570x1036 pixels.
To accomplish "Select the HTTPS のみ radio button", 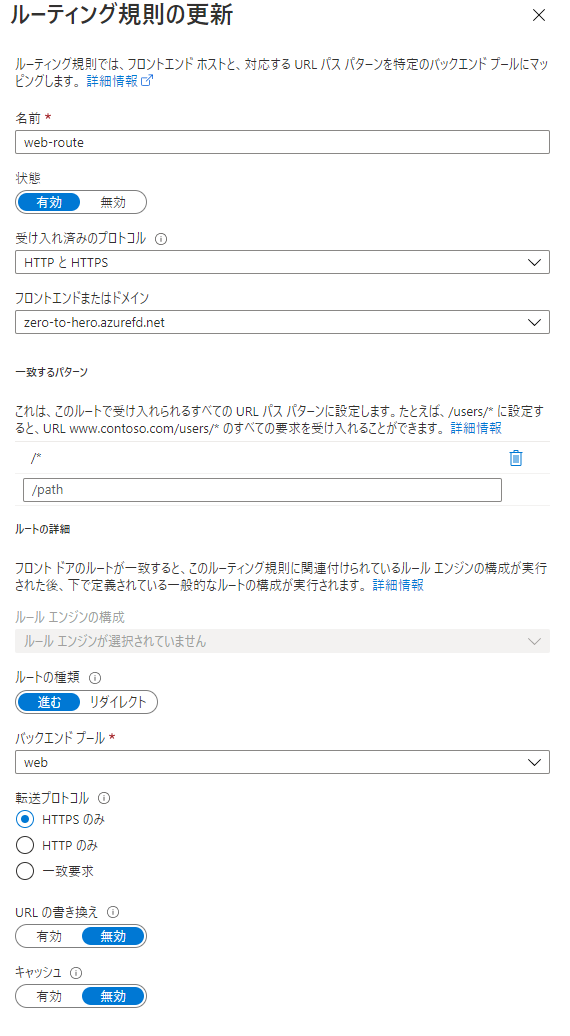I will [x=25, y=819].
